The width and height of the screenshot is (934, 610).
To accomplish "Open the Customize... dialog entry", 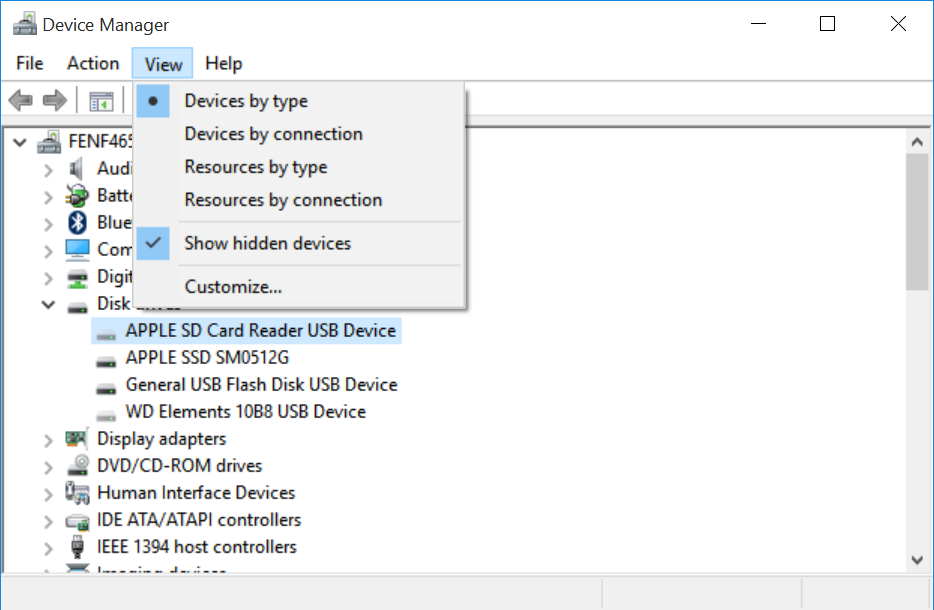I will pyautogui.click(x=233, y=287).
